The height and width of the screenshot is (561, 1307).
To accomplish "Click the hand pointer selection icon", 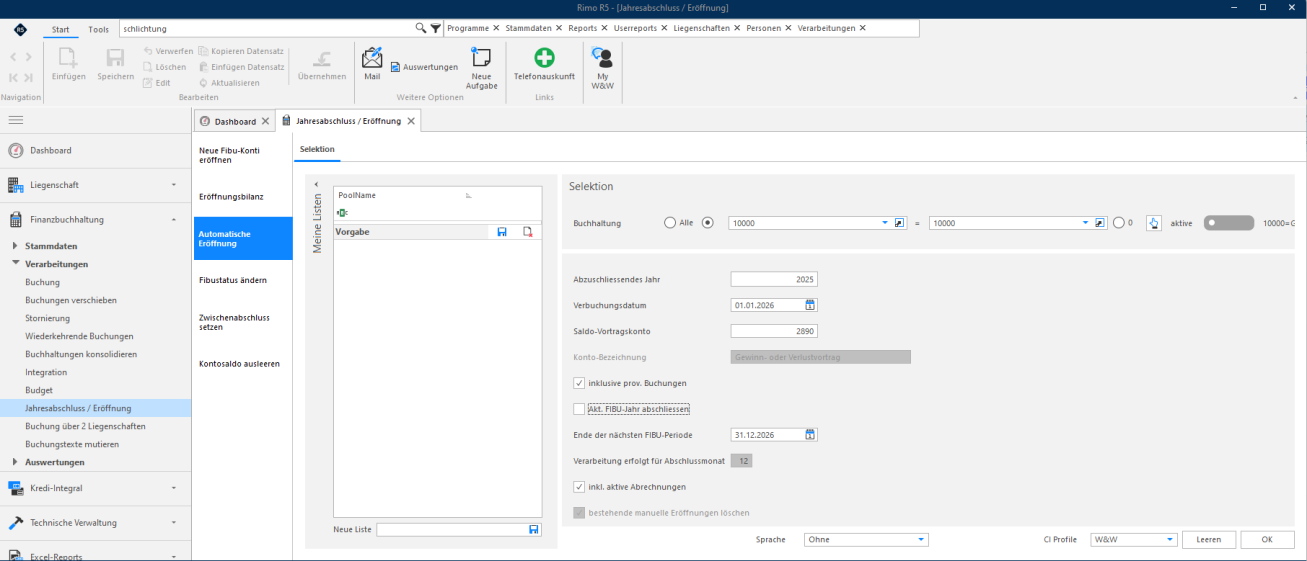I will (x=1152, y=223).
